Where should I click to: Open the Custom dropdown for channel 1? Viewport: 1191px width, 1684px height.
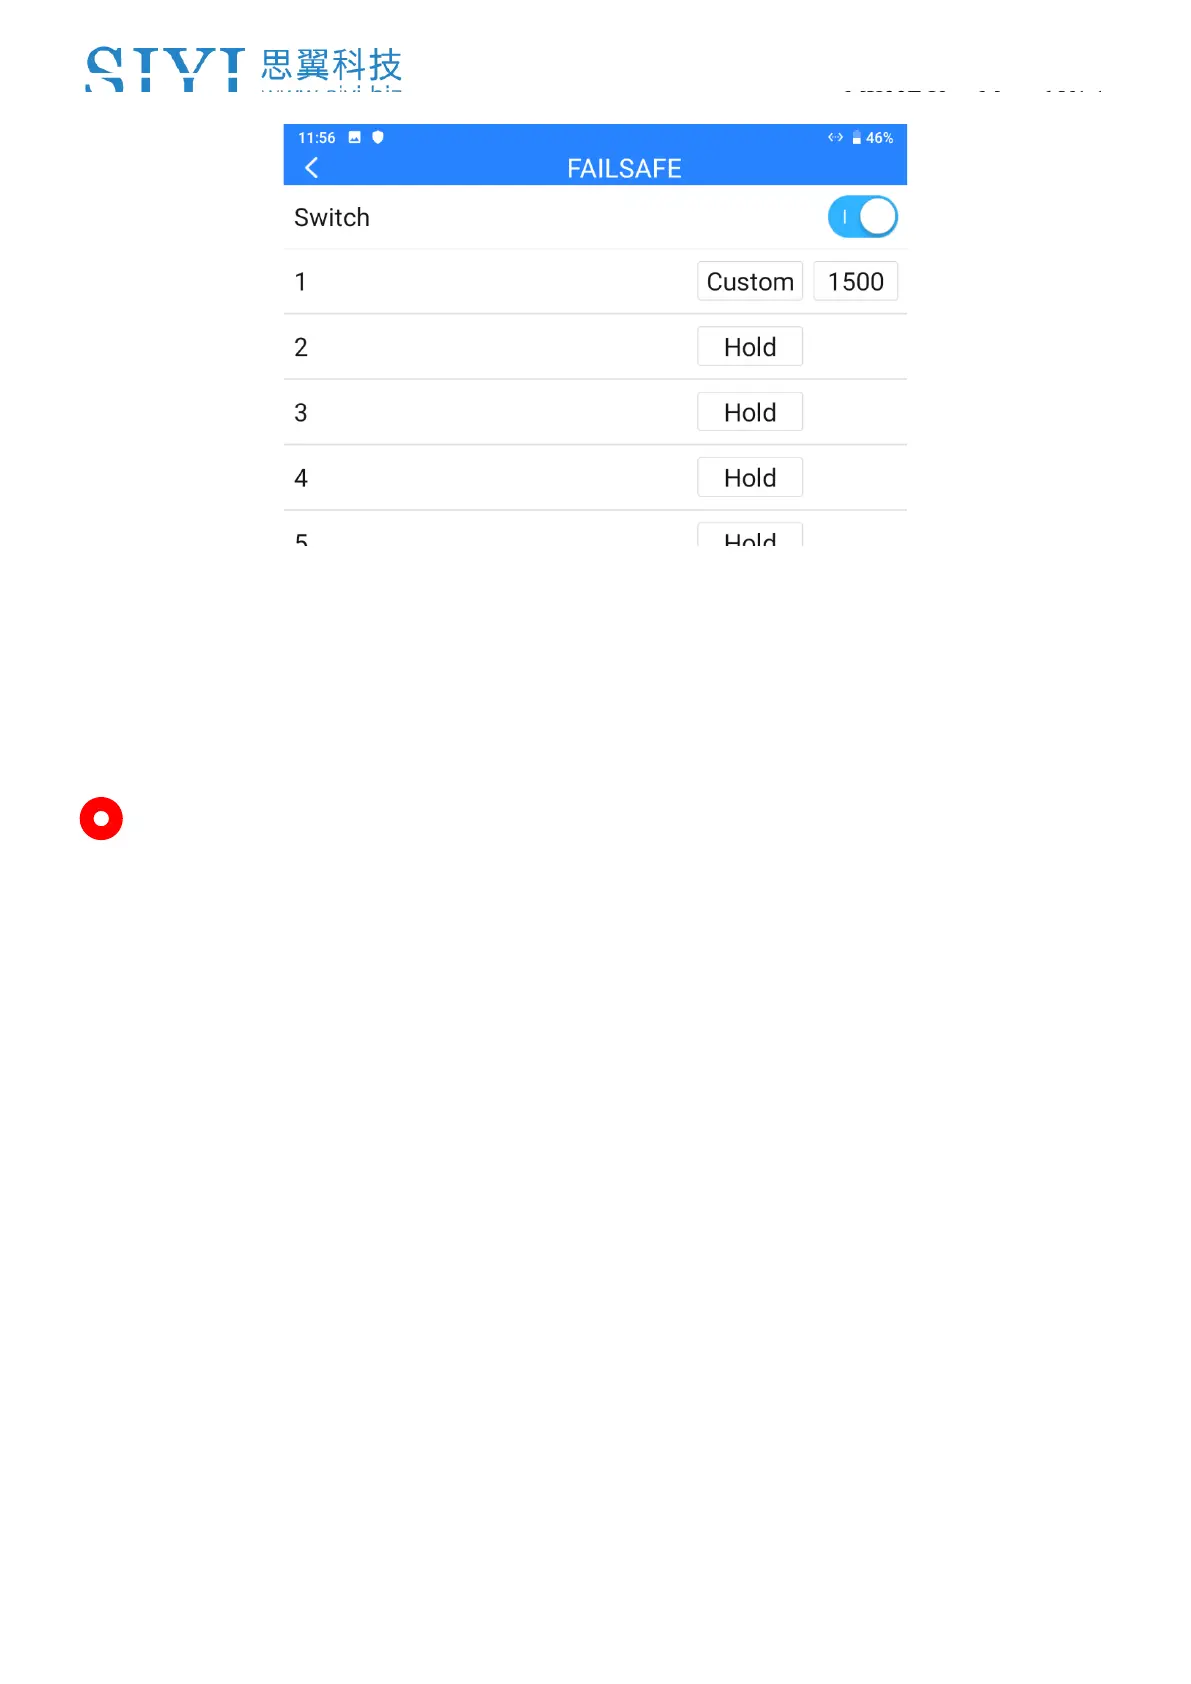tap(750, 282)
